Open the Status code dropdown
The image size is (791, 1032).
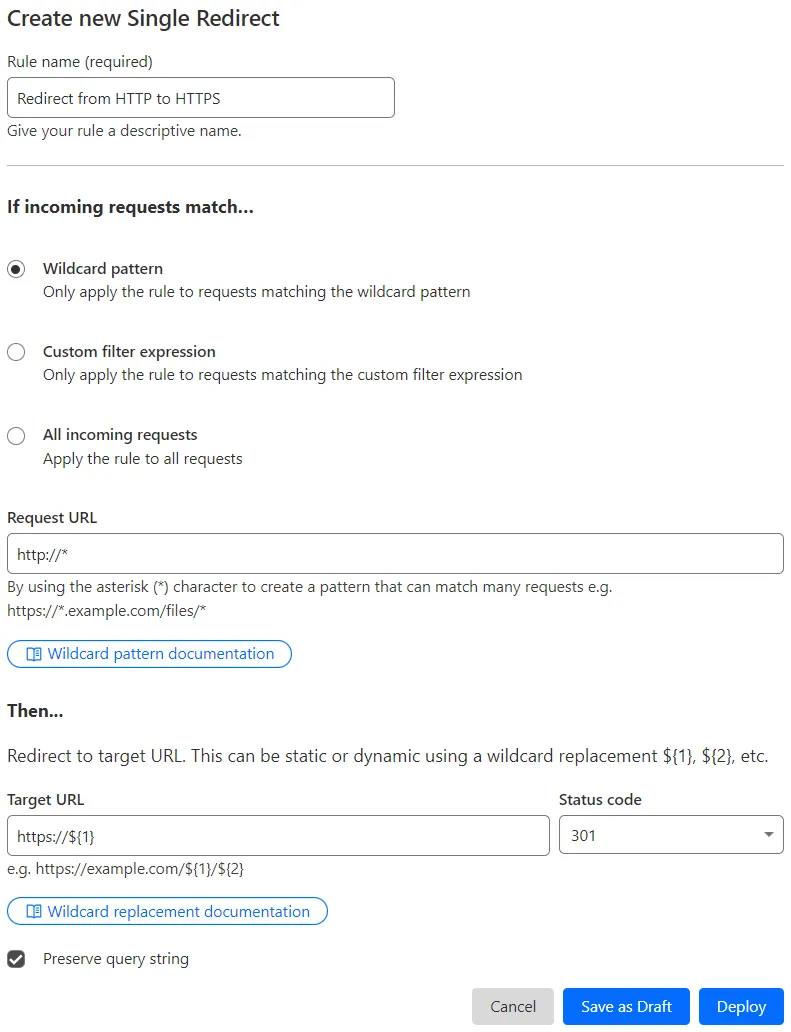tap(670, 834)
